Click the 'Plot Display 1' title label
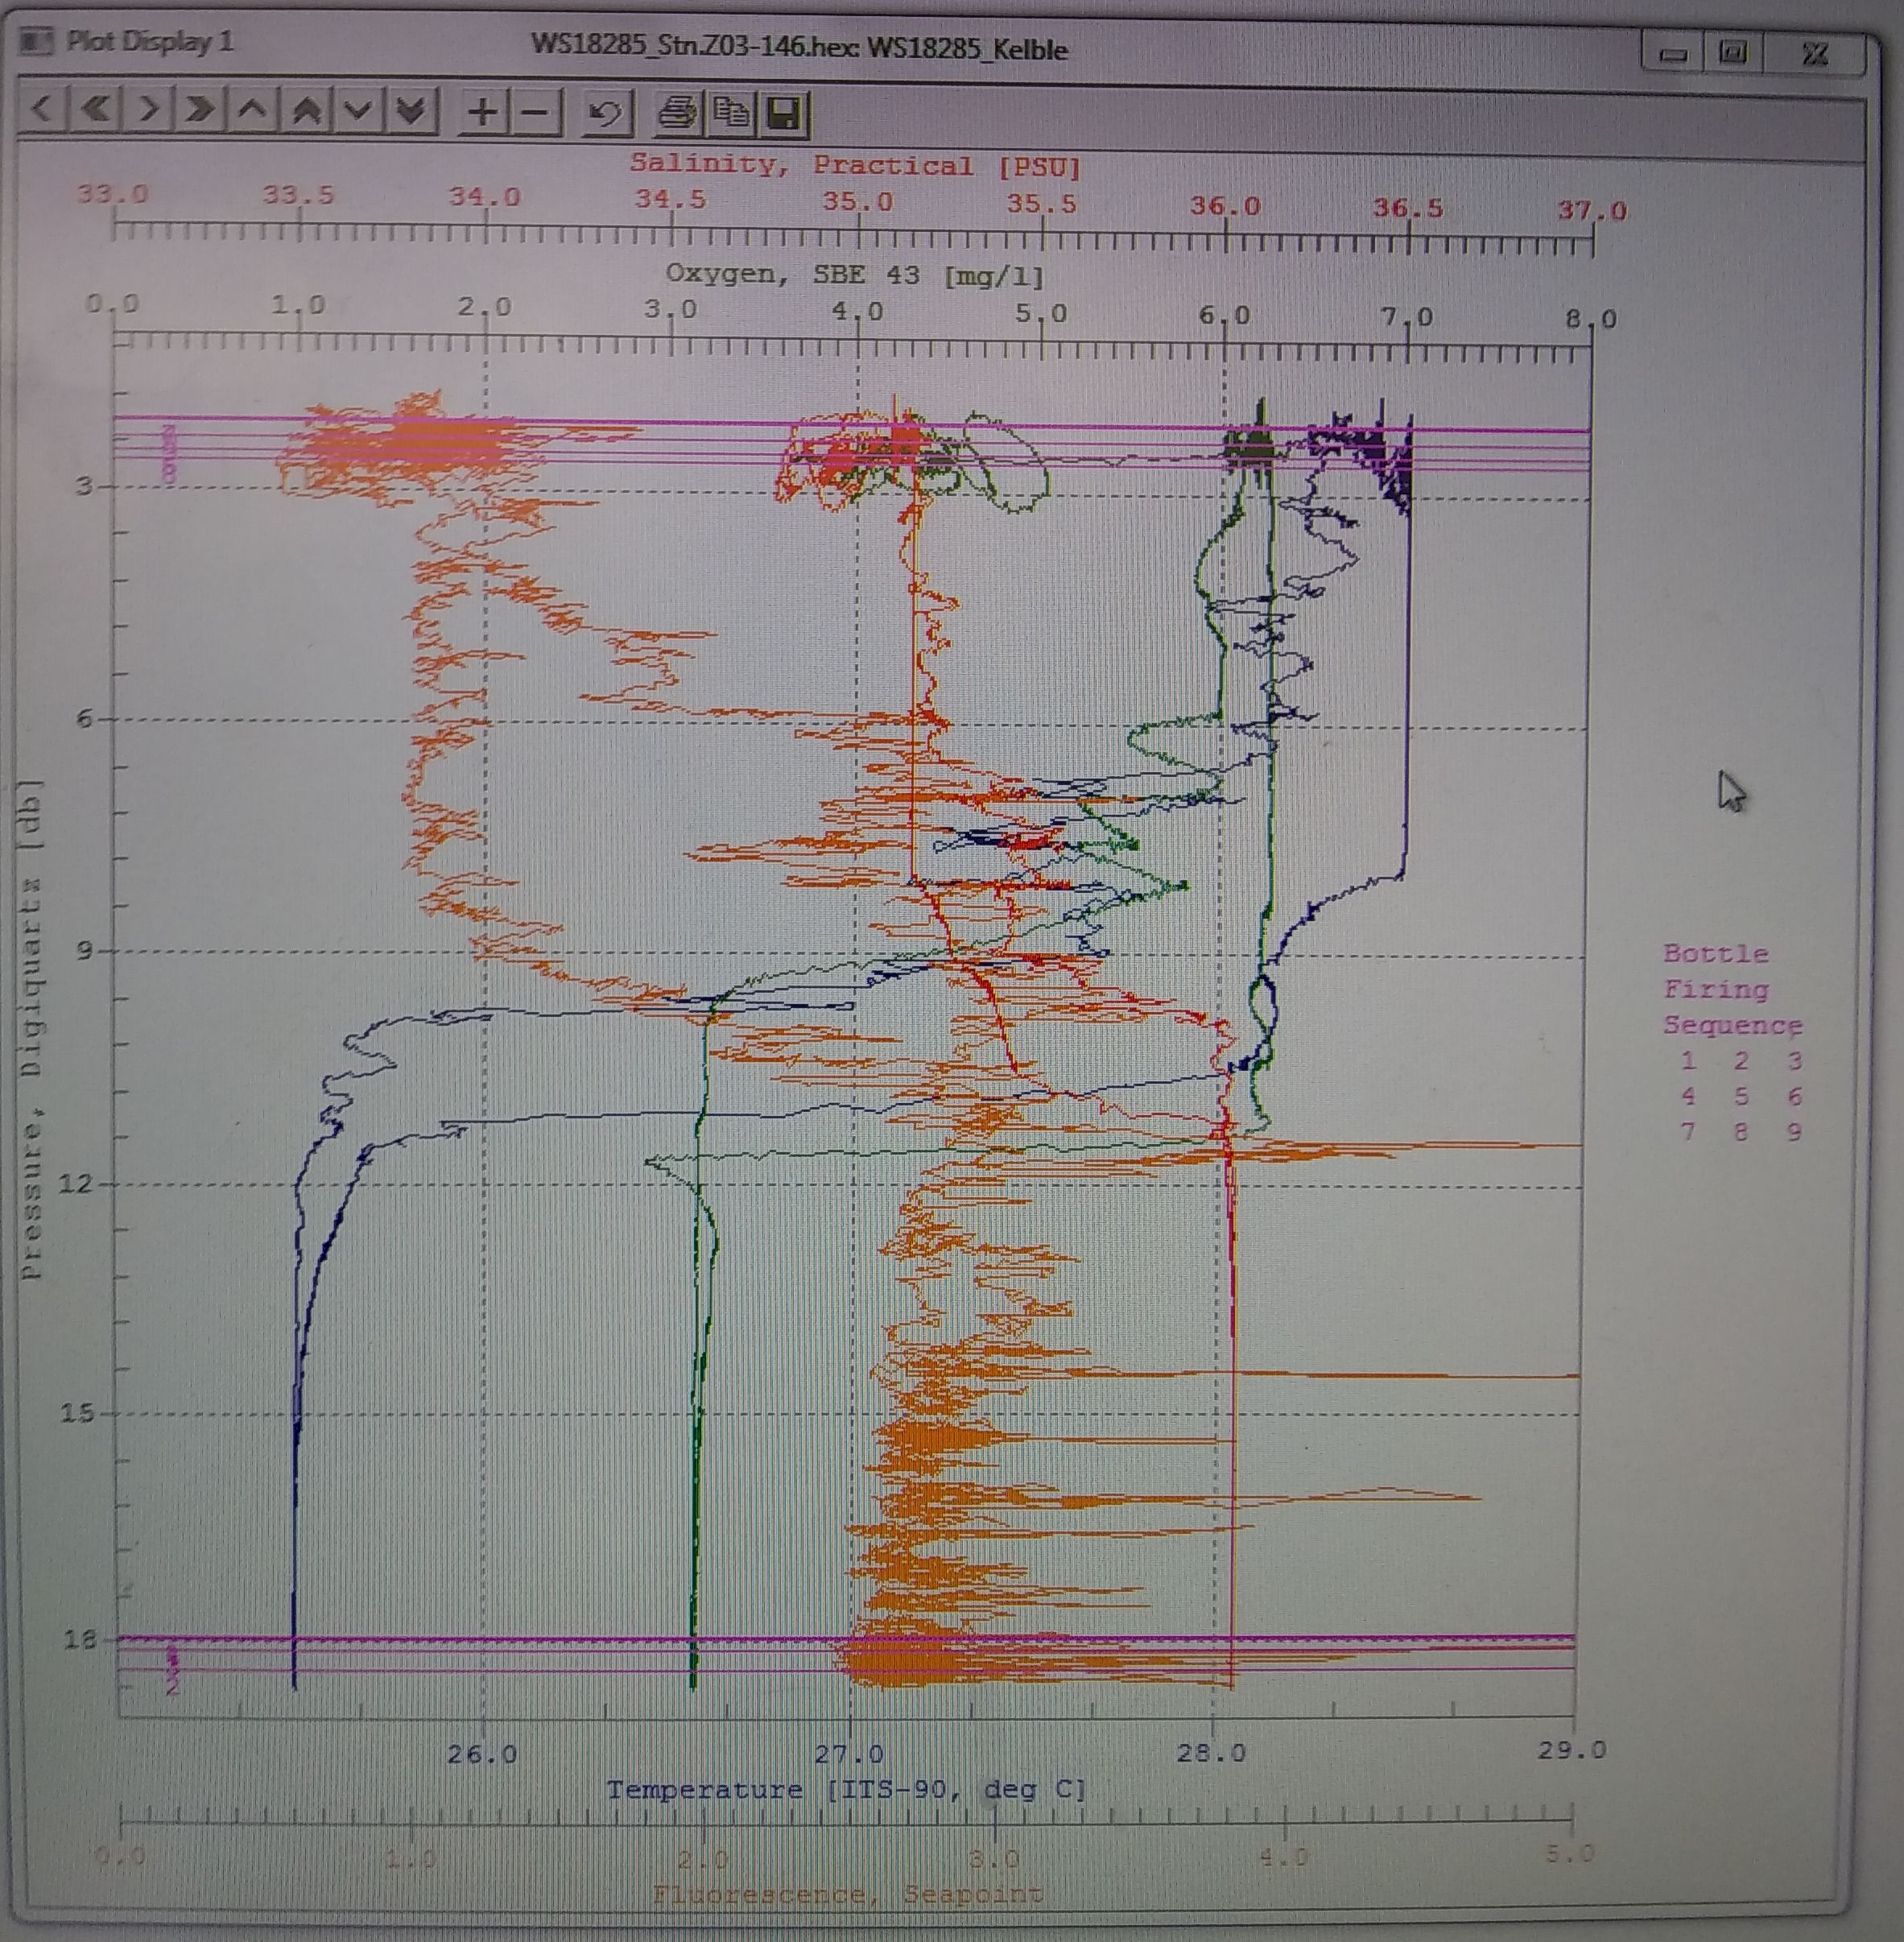 [149, 41]
